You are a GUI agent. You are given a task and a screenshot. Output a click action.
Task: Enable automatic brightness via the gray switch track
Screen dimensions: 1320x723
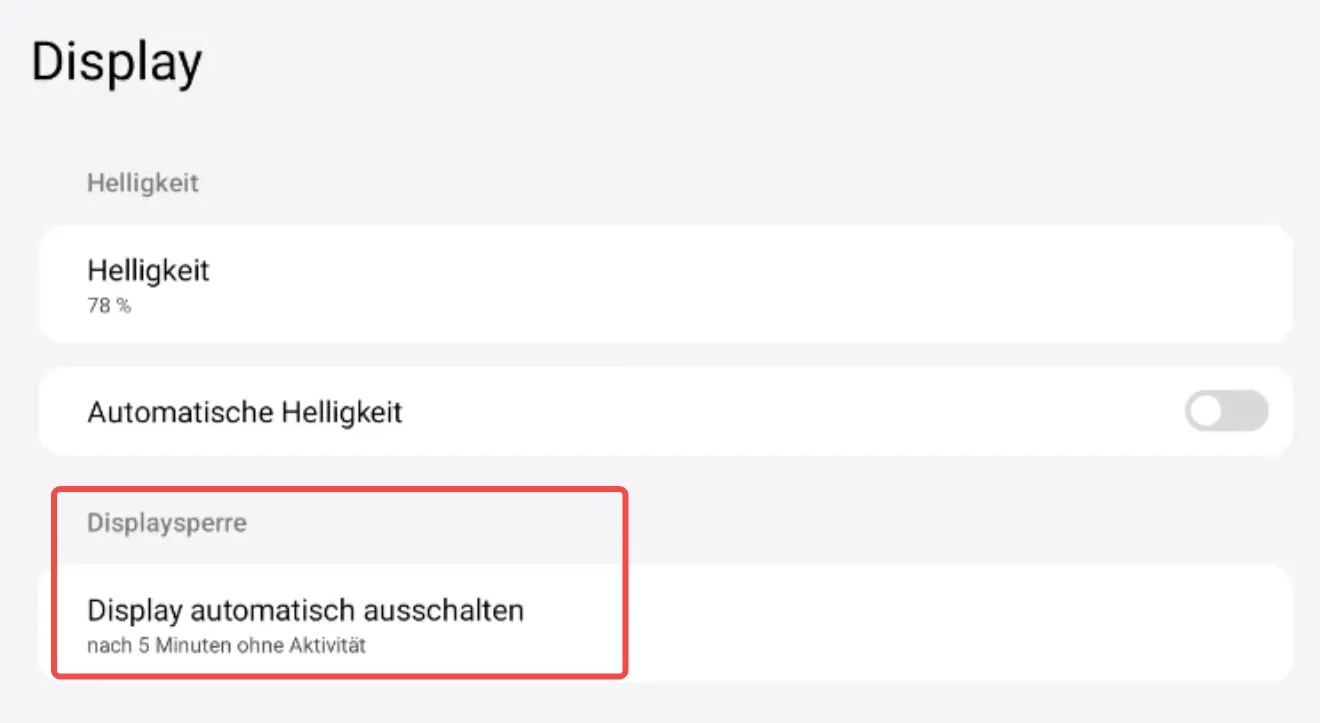click(x=1247, y=411)
